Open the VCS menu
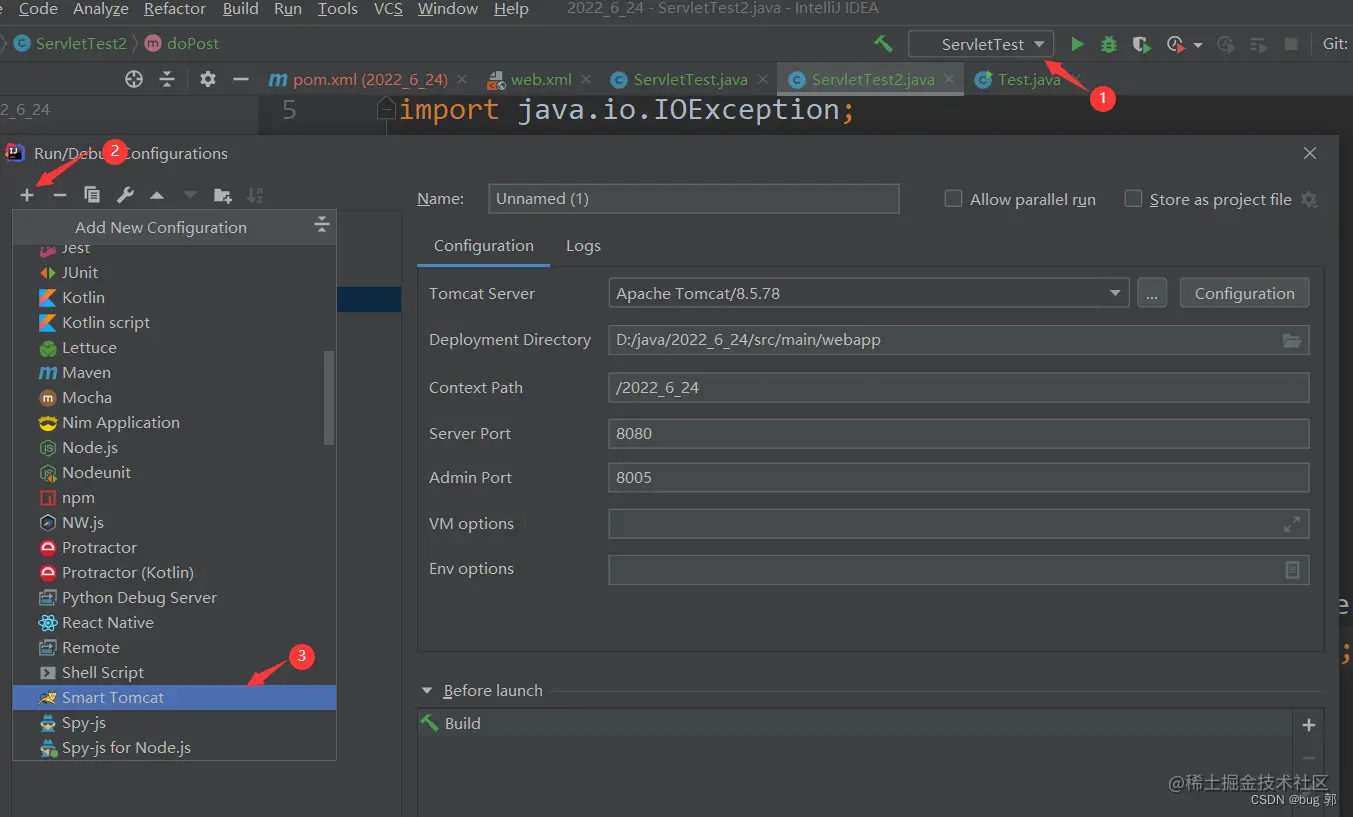Viewport: 1353px width, 817px height. point(388,9)
